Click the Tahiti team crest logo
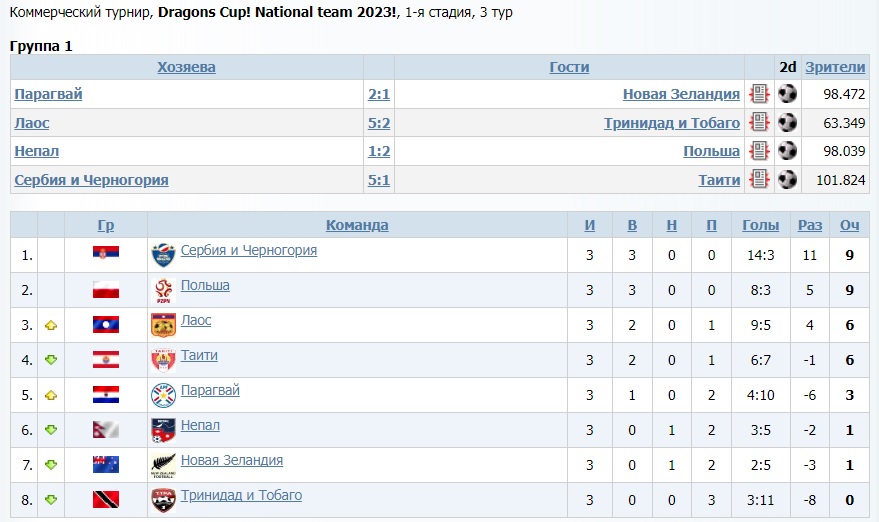The image size is (879, 522). tap(163, 360)
